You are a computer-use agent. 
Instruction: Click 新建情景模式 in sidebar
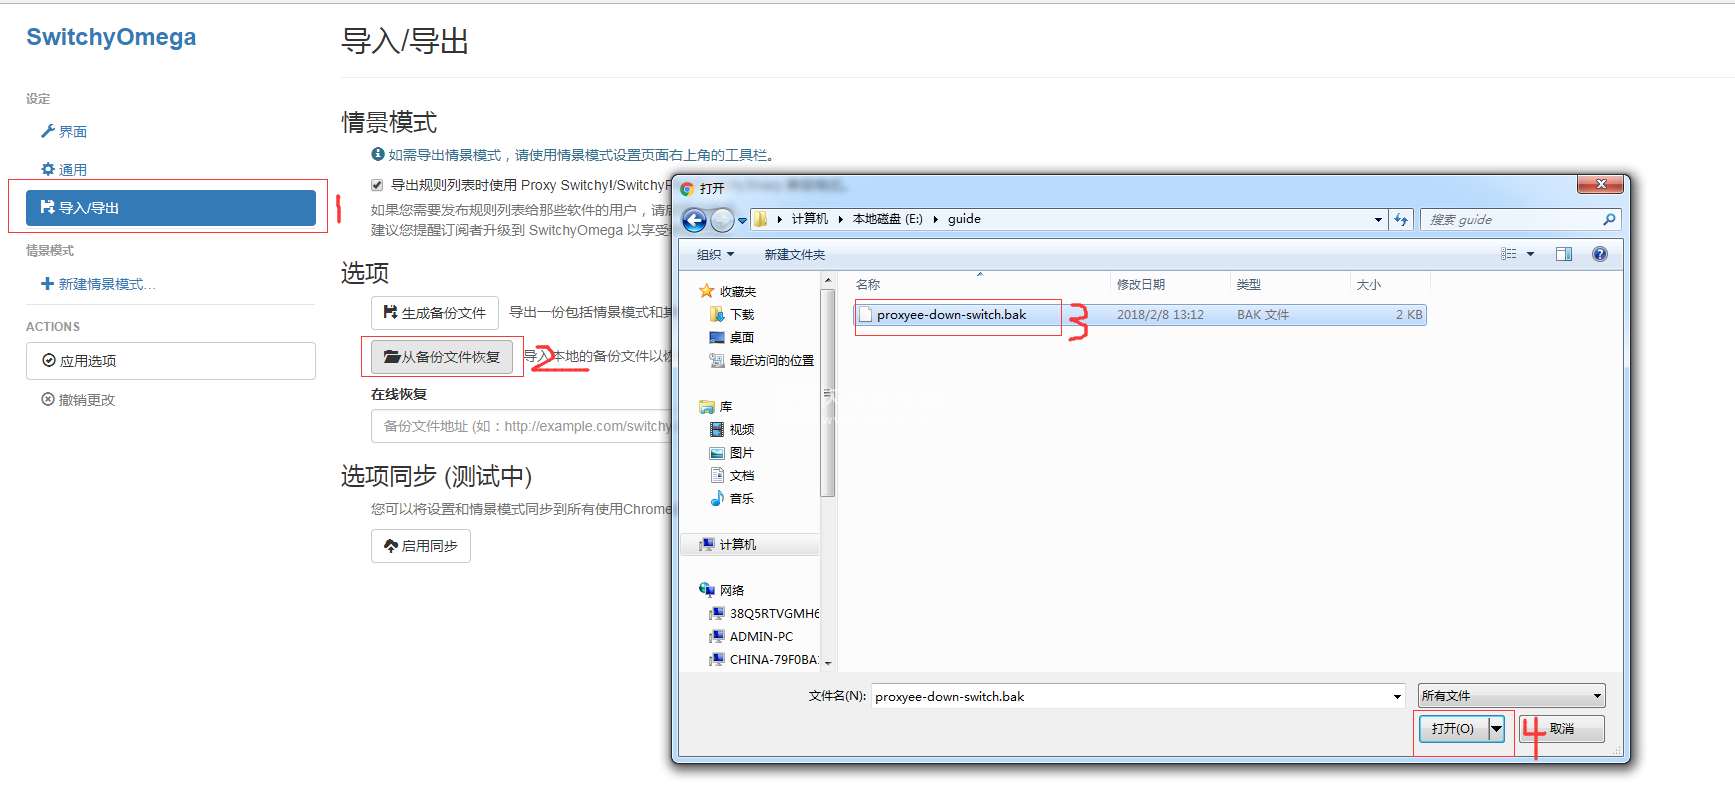coord(98,284)
